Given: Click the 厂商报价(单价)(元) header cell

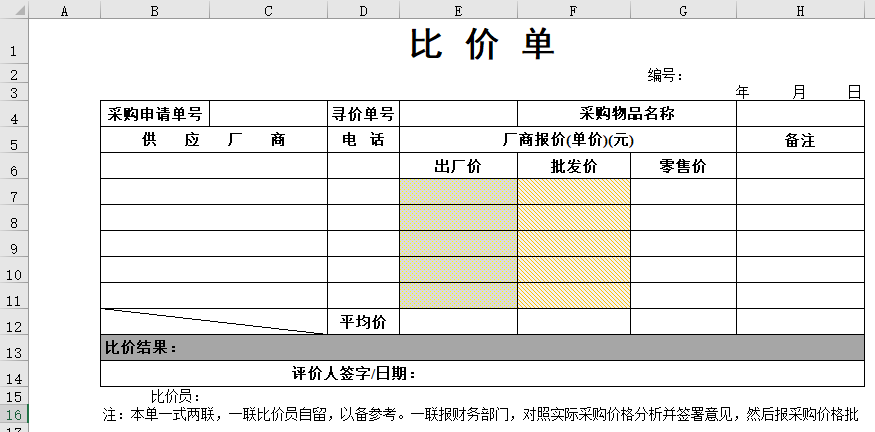Looking at the screenshot, I should (x=567, y=140).
